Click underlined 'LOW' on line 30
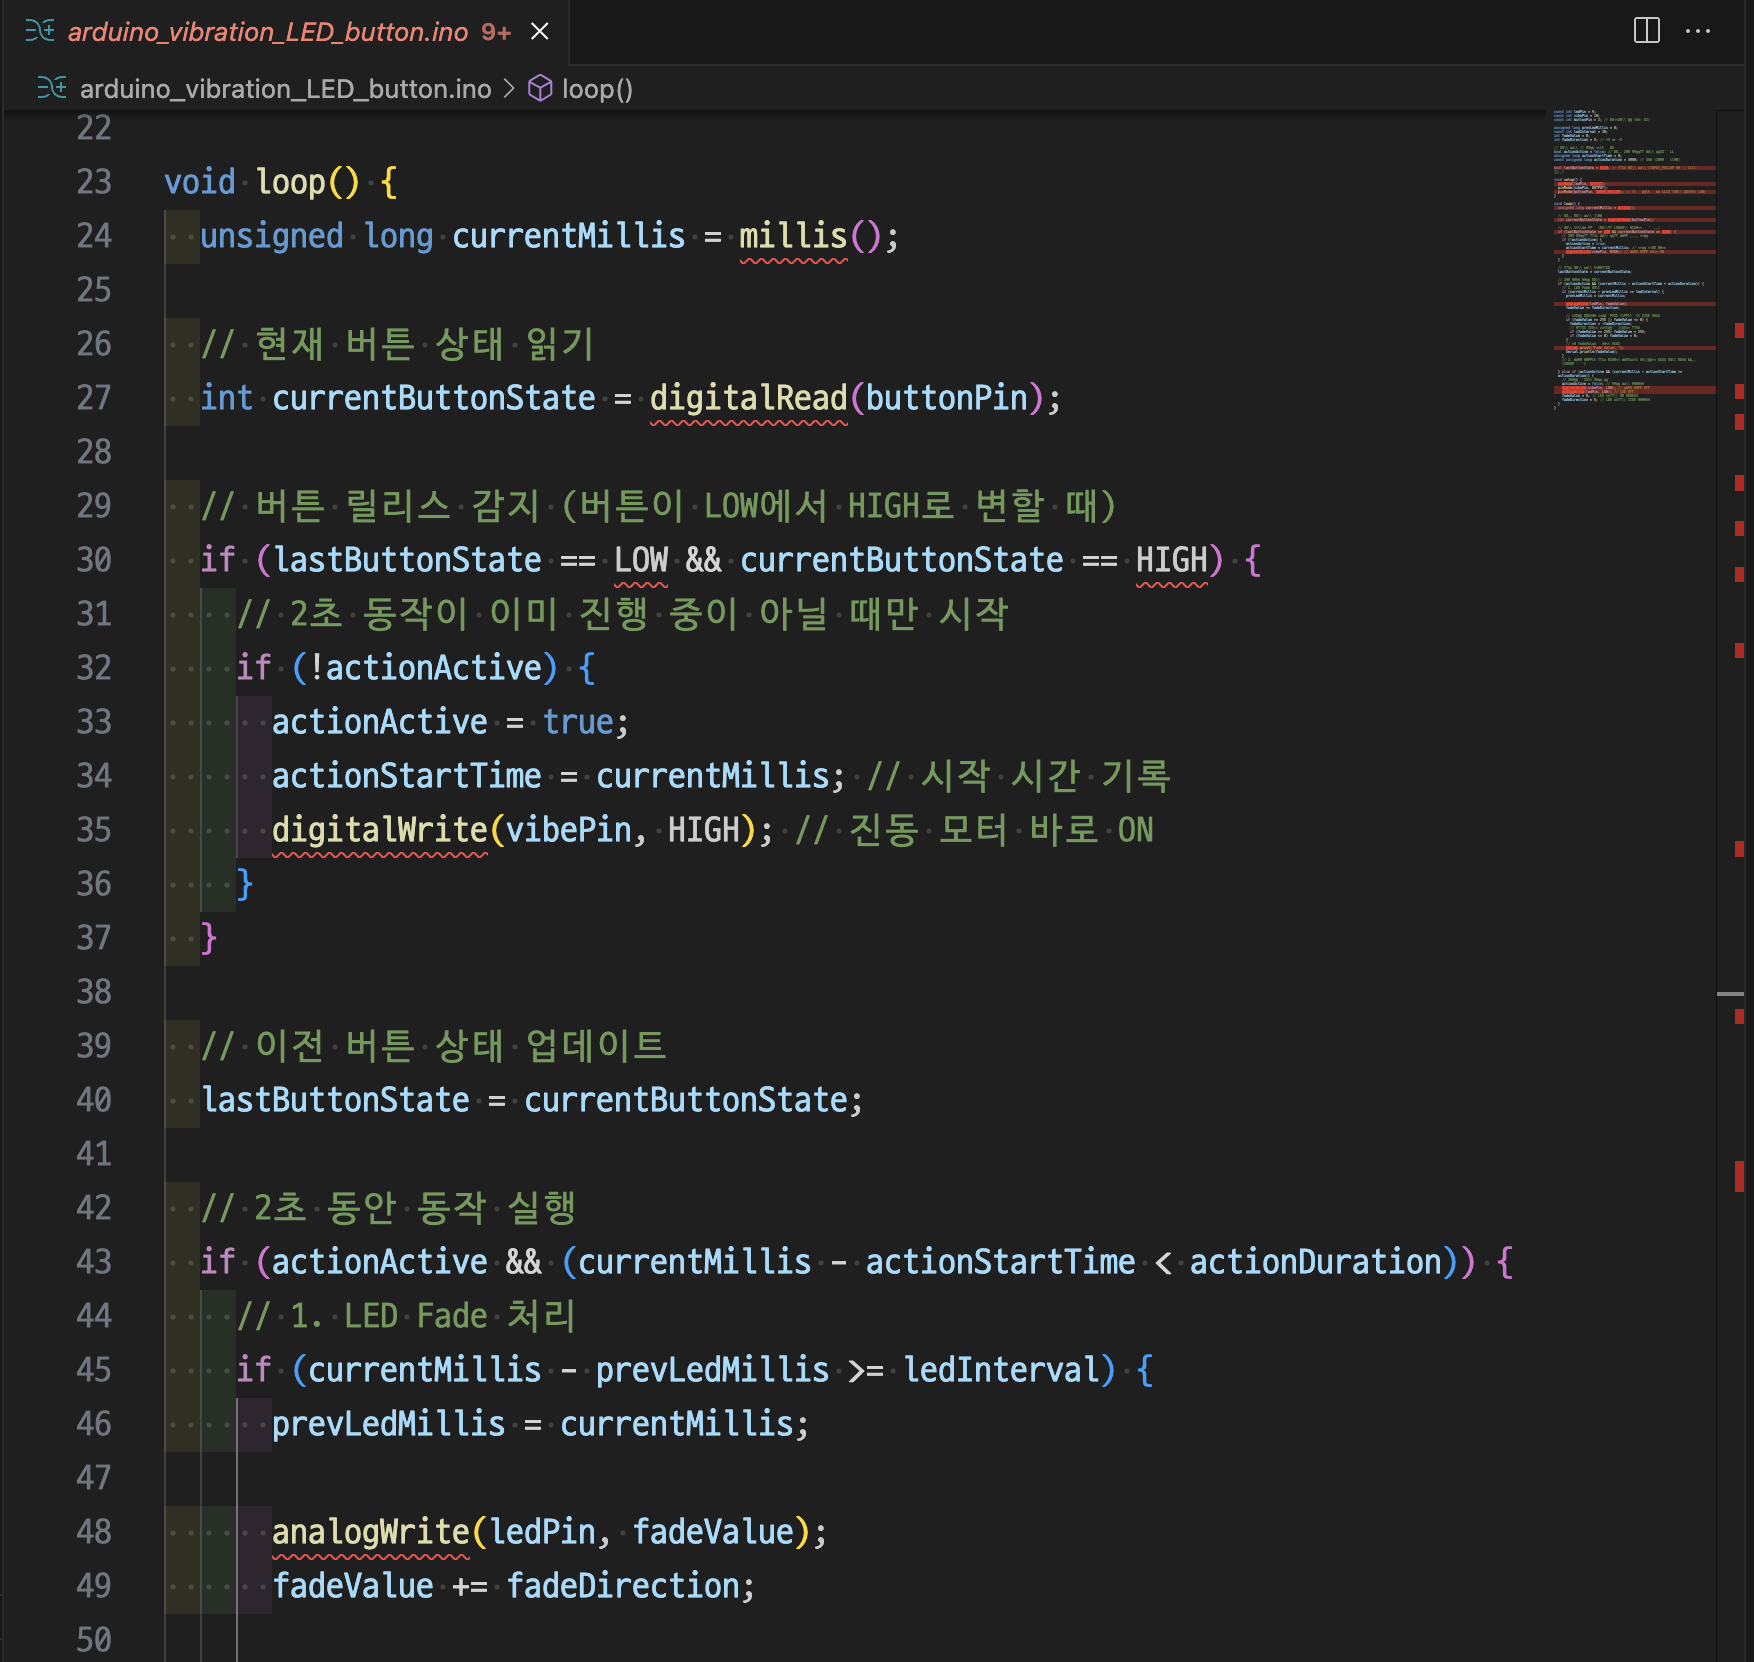 point(641,560)
